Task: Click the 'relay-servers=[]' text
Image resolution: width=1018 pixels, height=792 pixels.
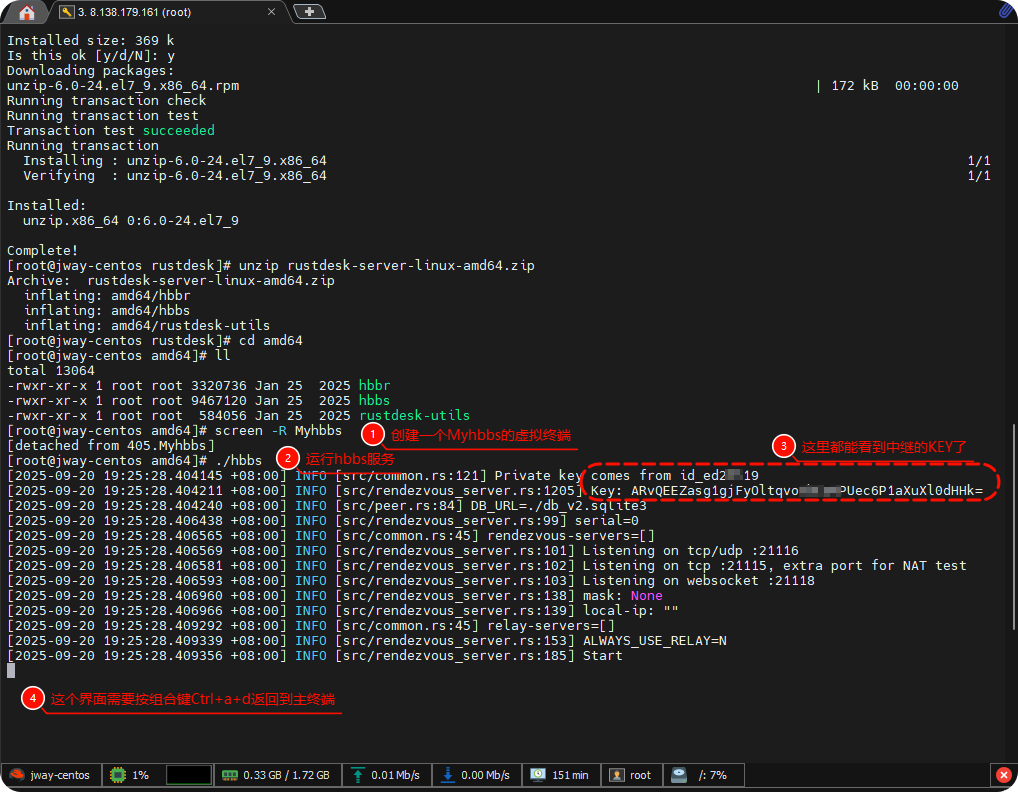Action: [551, 626]
